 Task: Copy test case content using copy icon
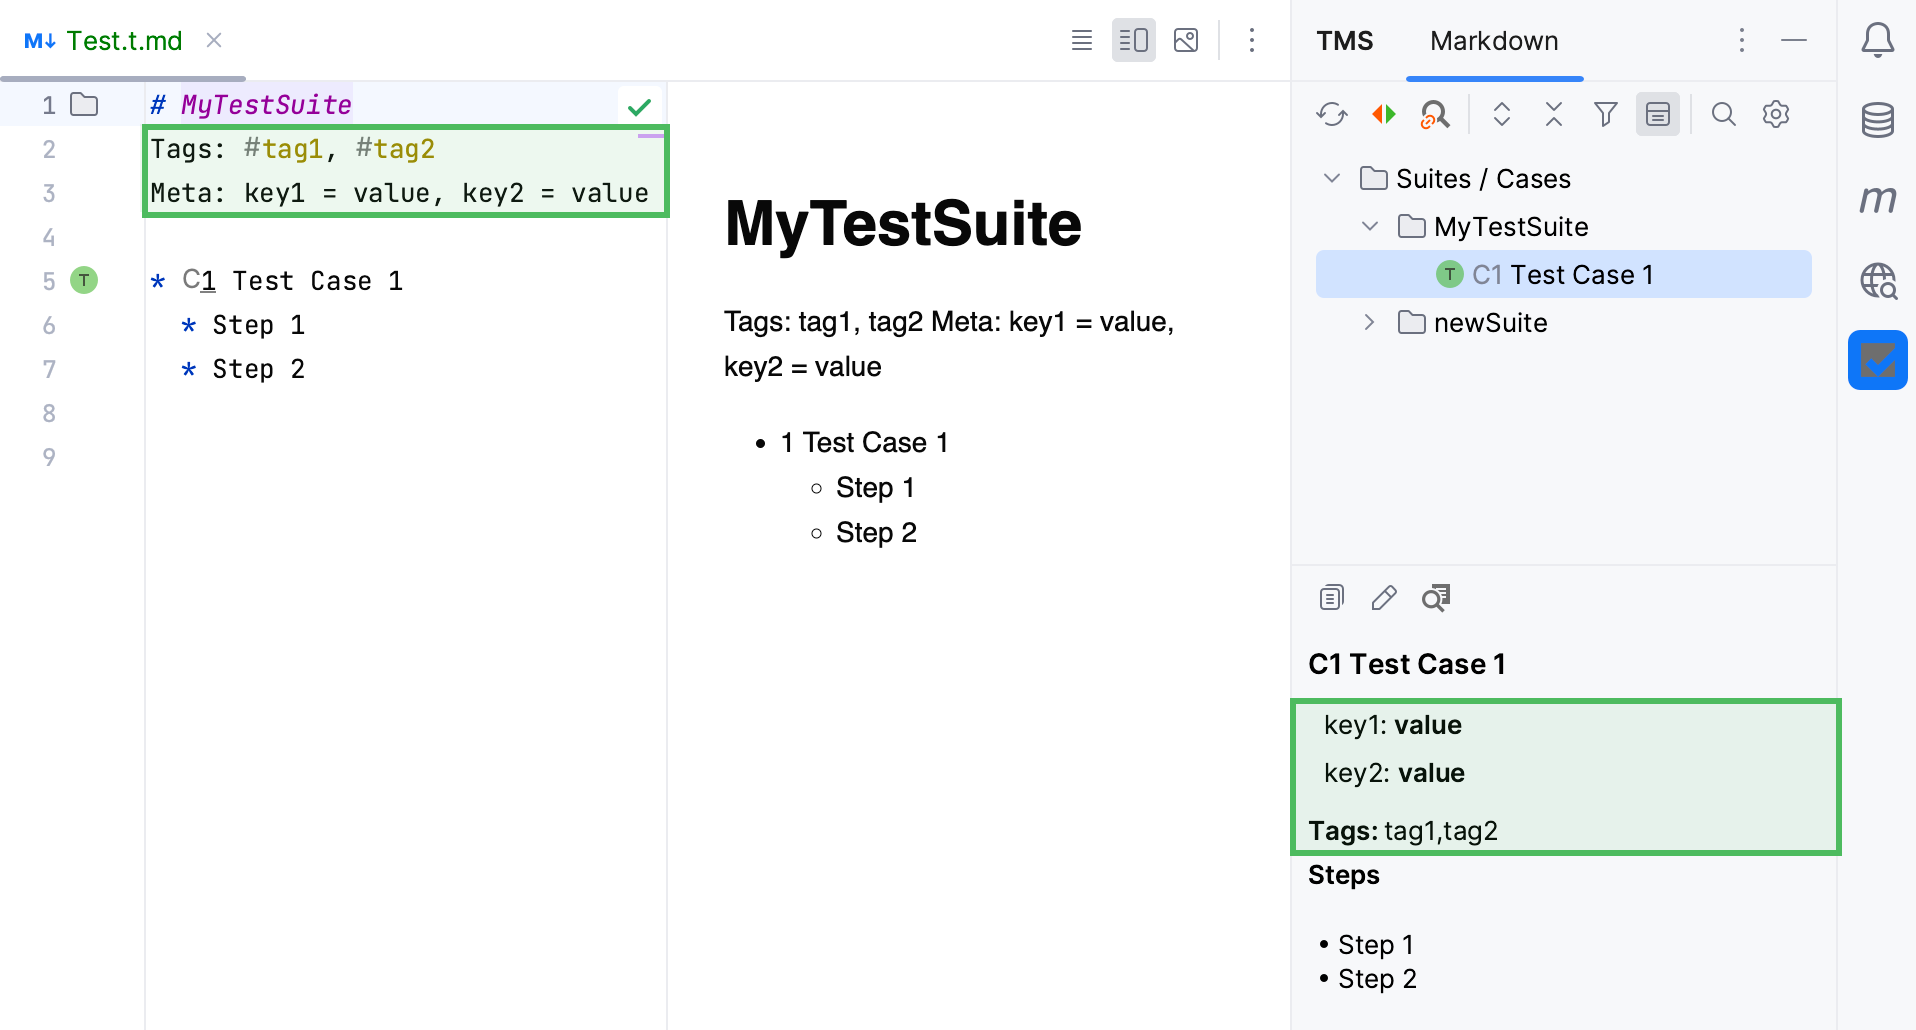(x=1331, y=597)
